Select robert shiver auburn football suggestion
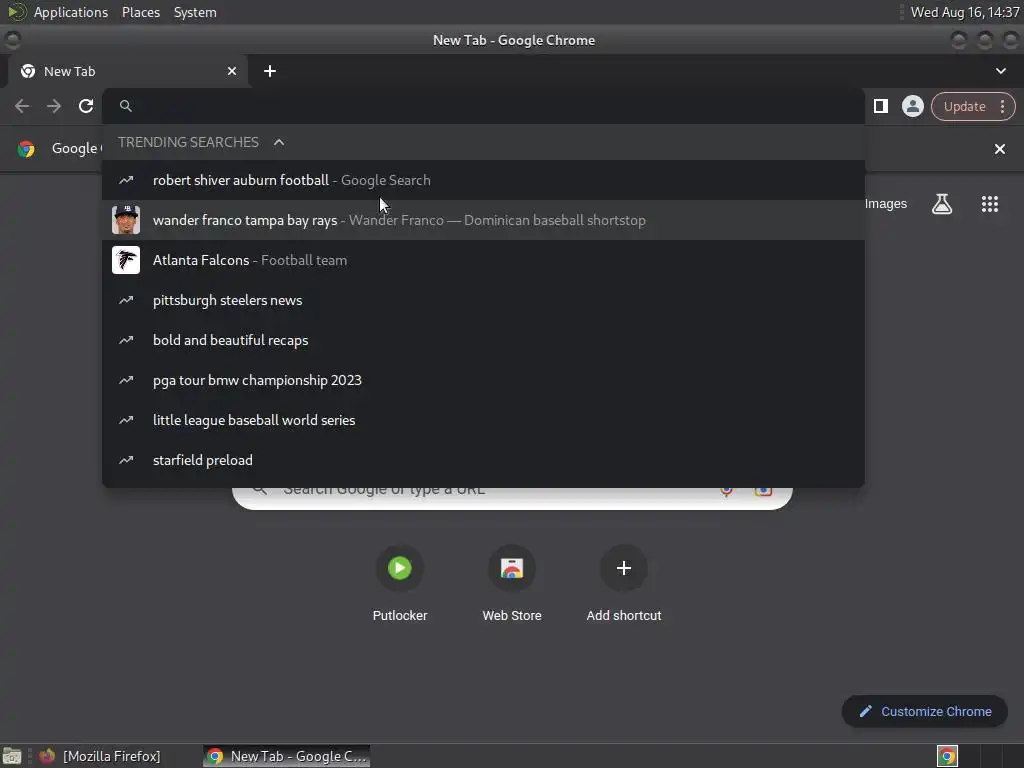1024x768 pixels. 483,180
